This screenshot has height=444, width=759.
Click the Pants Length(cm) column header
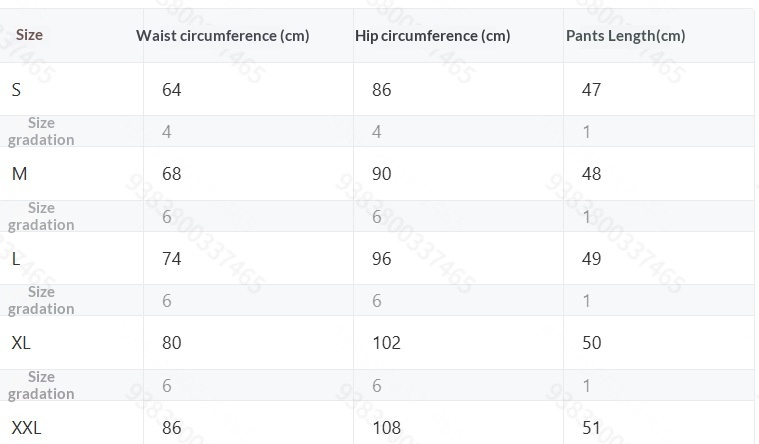click(x=625, y=36)
